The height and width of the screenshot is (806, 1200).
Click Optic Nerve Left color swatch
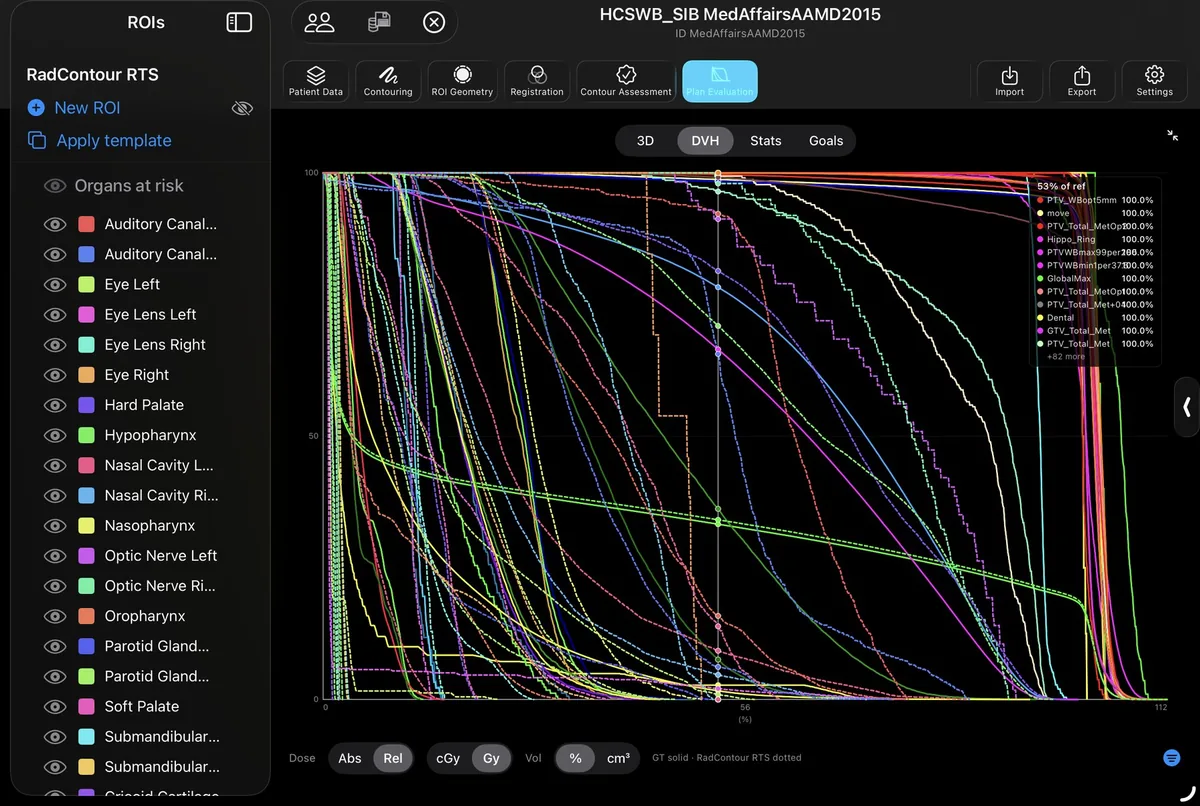click(x=86, y=556)
